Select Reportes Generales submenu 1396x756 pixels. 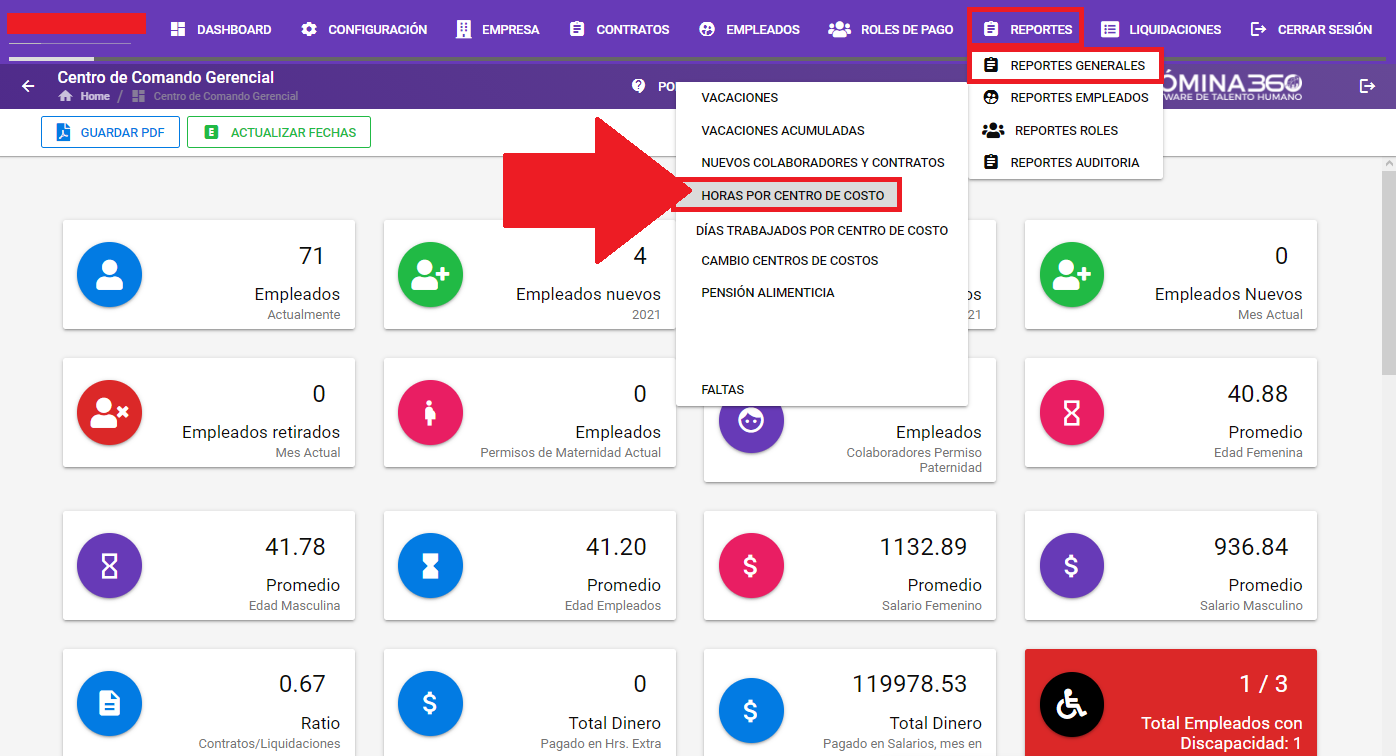[x=1065, y=66]
